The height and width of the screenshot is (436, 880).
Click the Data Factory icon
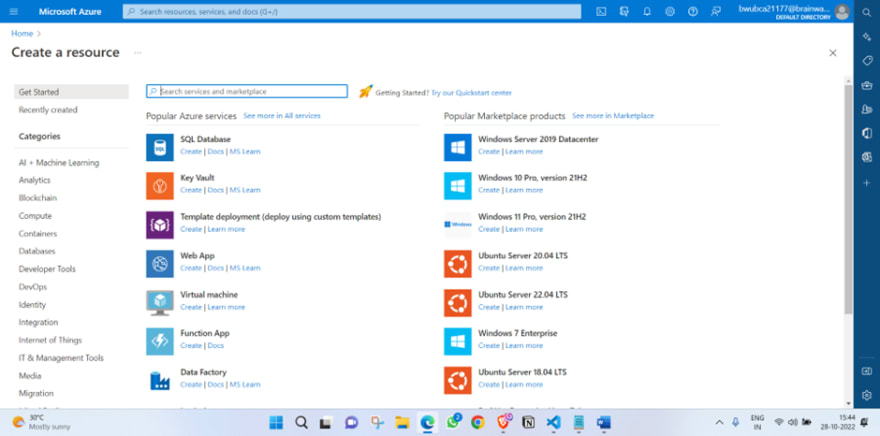point(160,380)
